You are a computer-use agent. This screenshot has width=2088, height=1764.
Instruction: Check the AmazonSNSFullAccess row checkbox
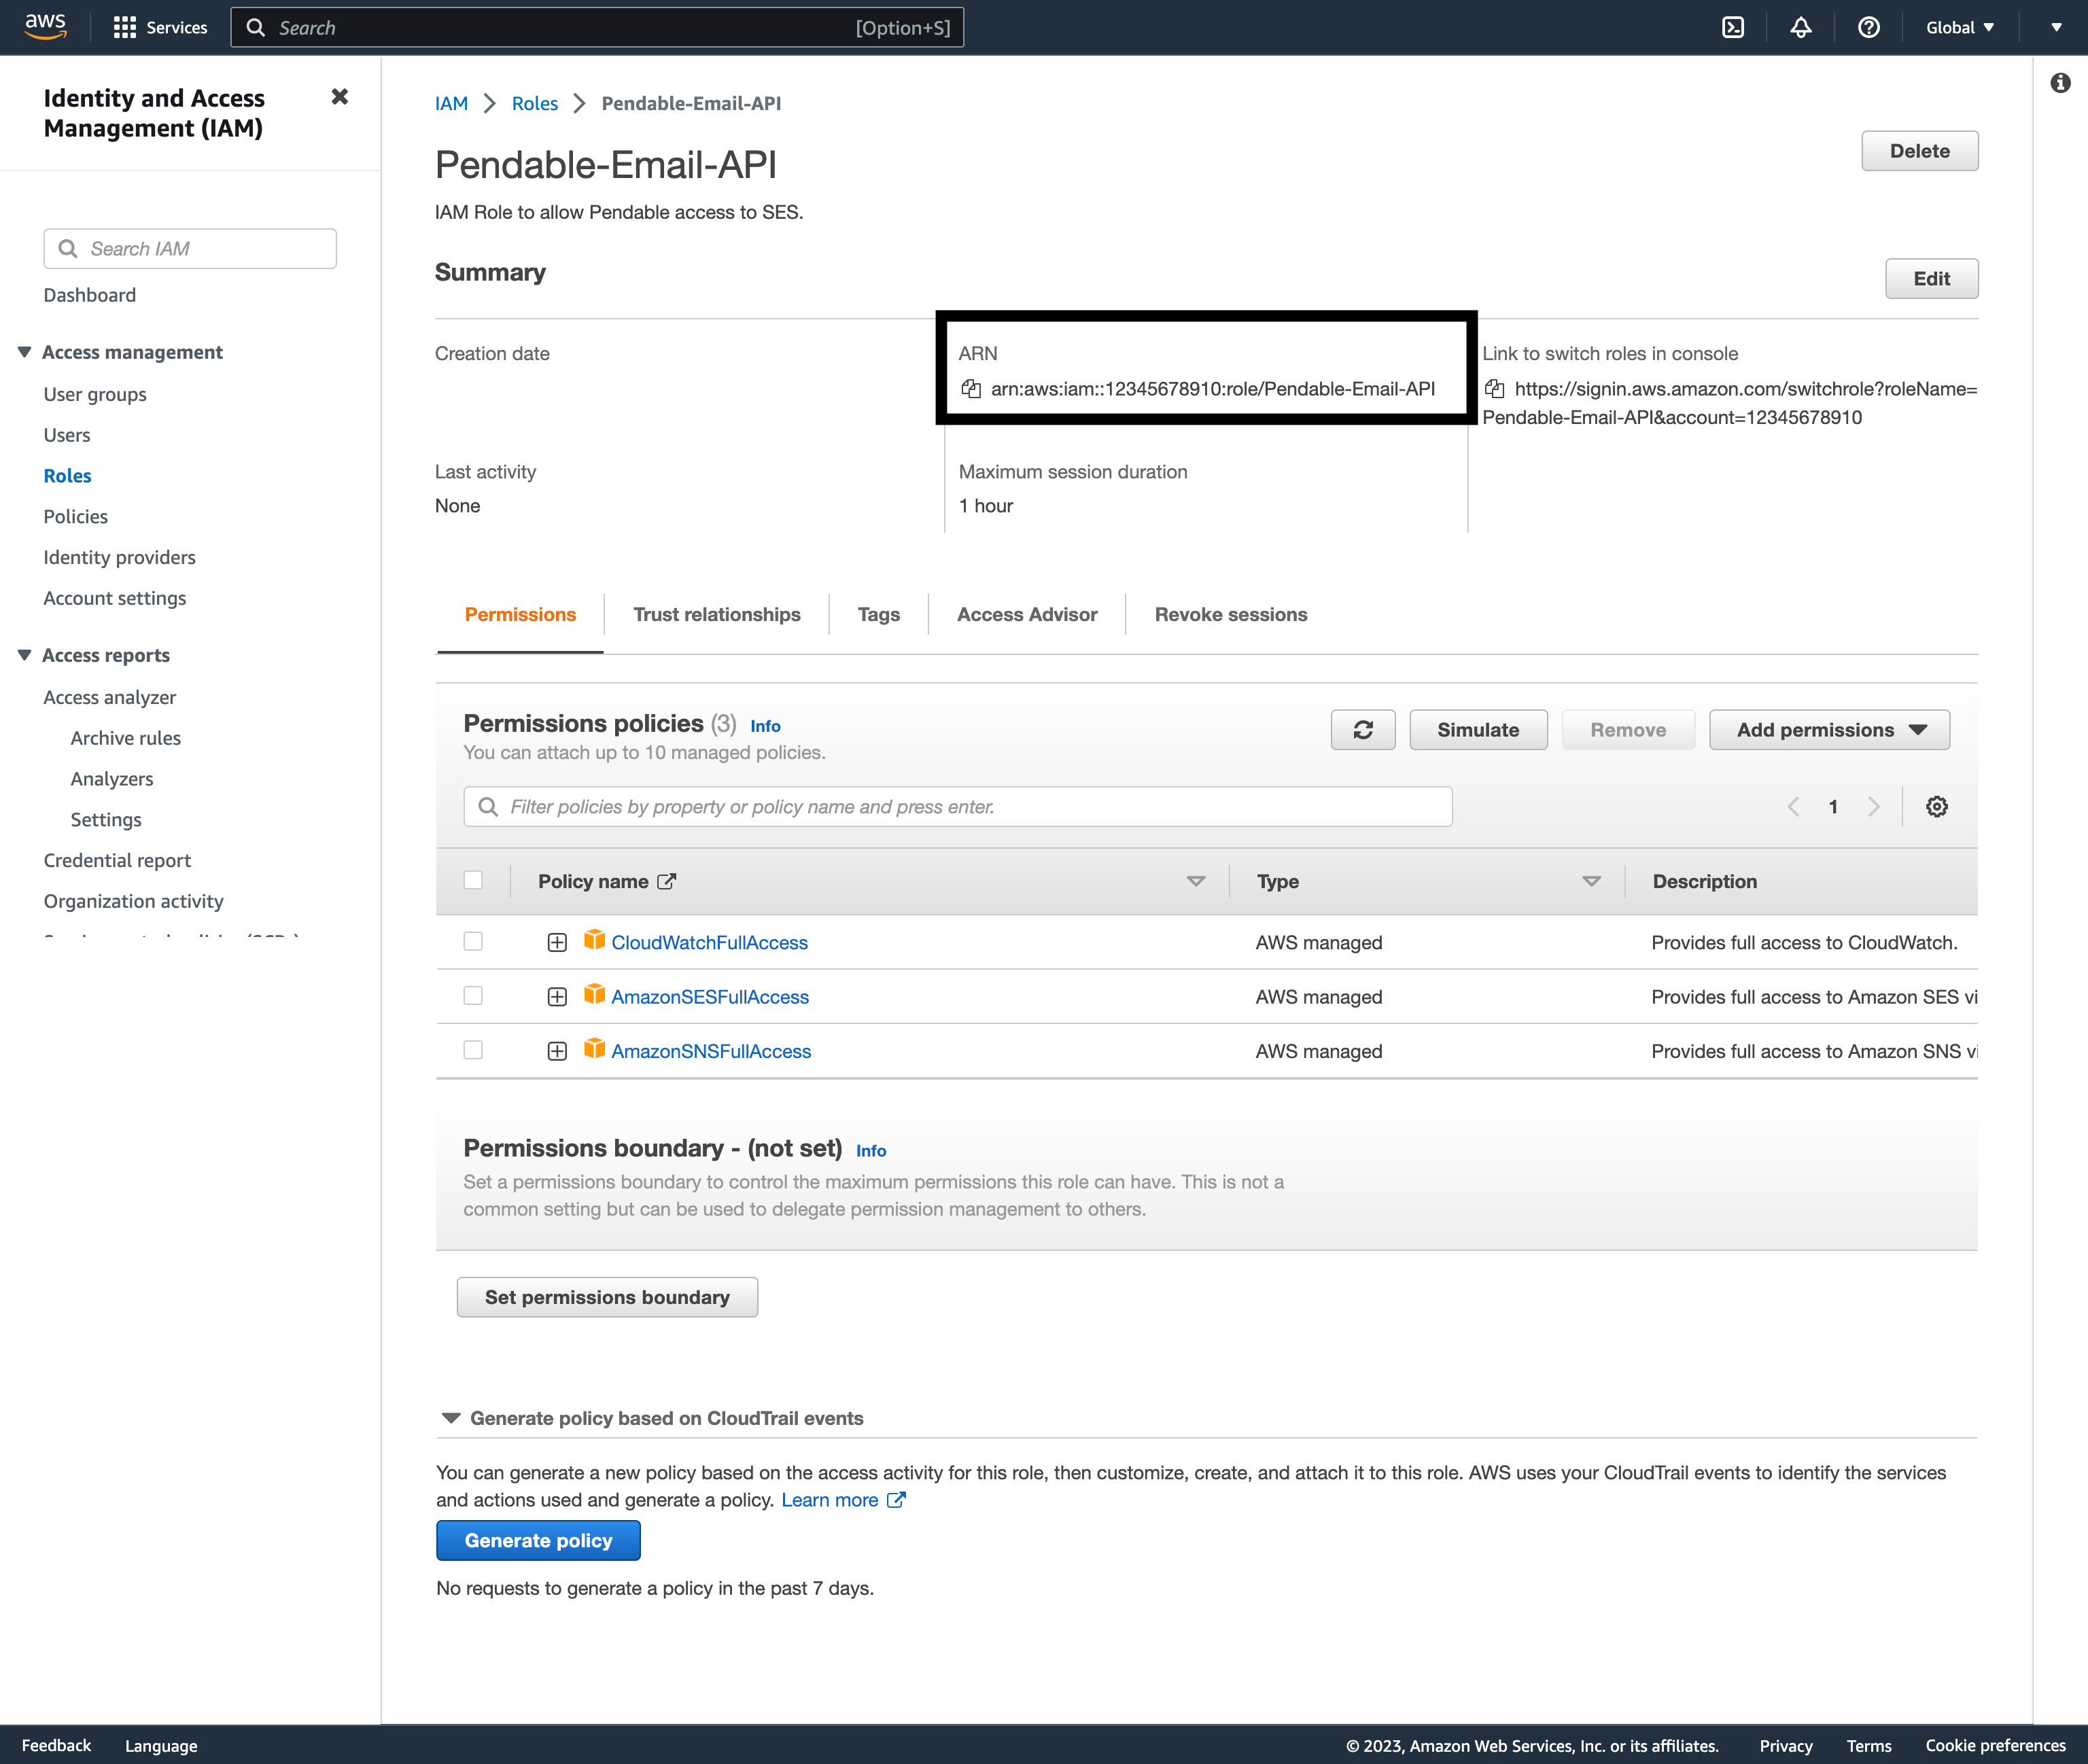(473, 1050)
